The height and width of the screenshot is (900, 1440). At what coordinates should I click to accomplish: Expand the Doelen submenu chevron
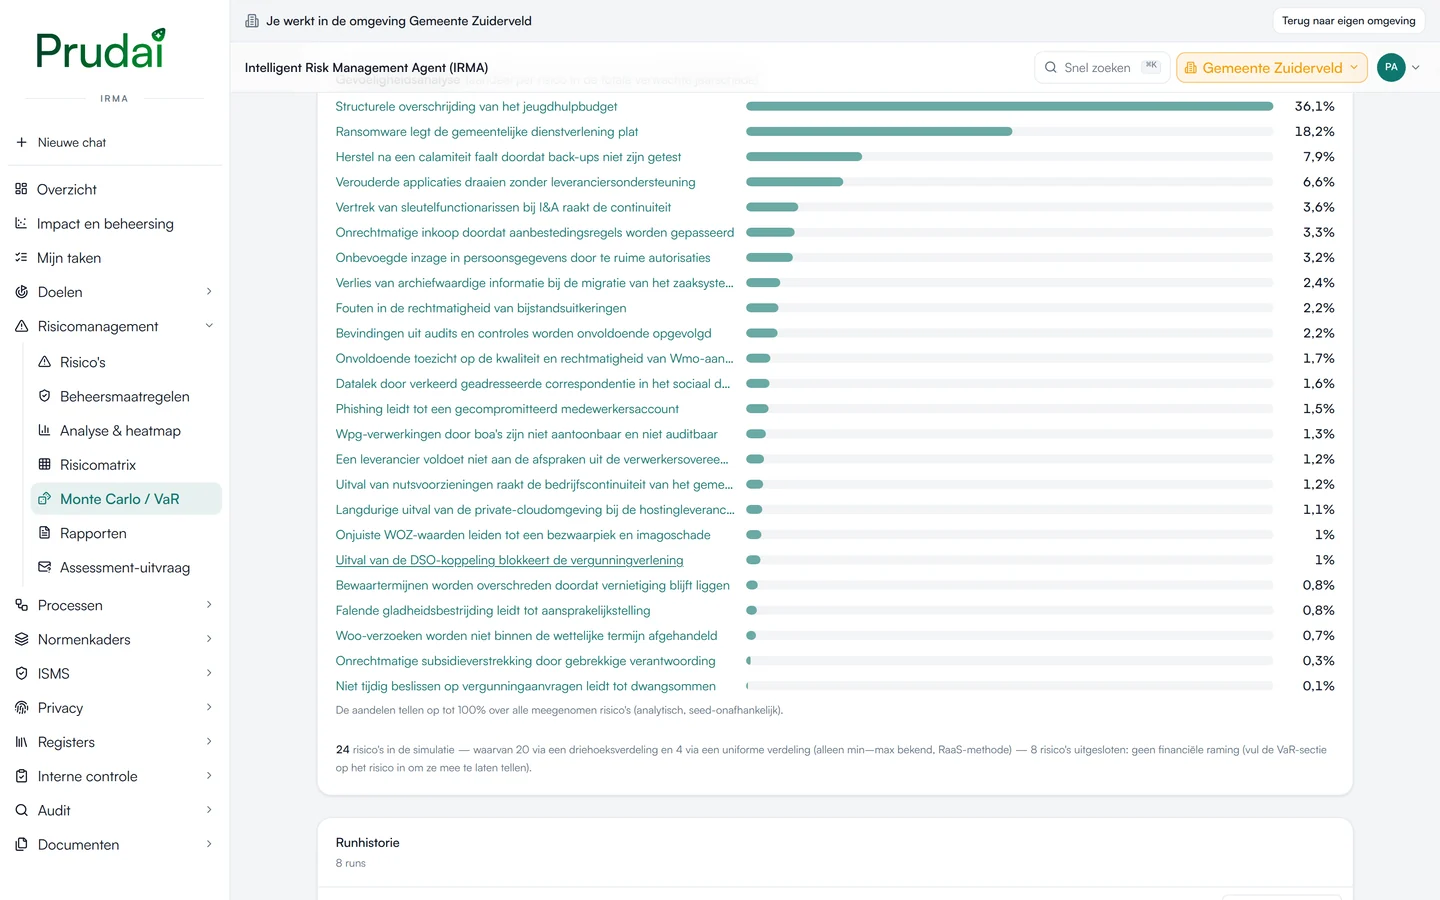click(x=209, y=292)
